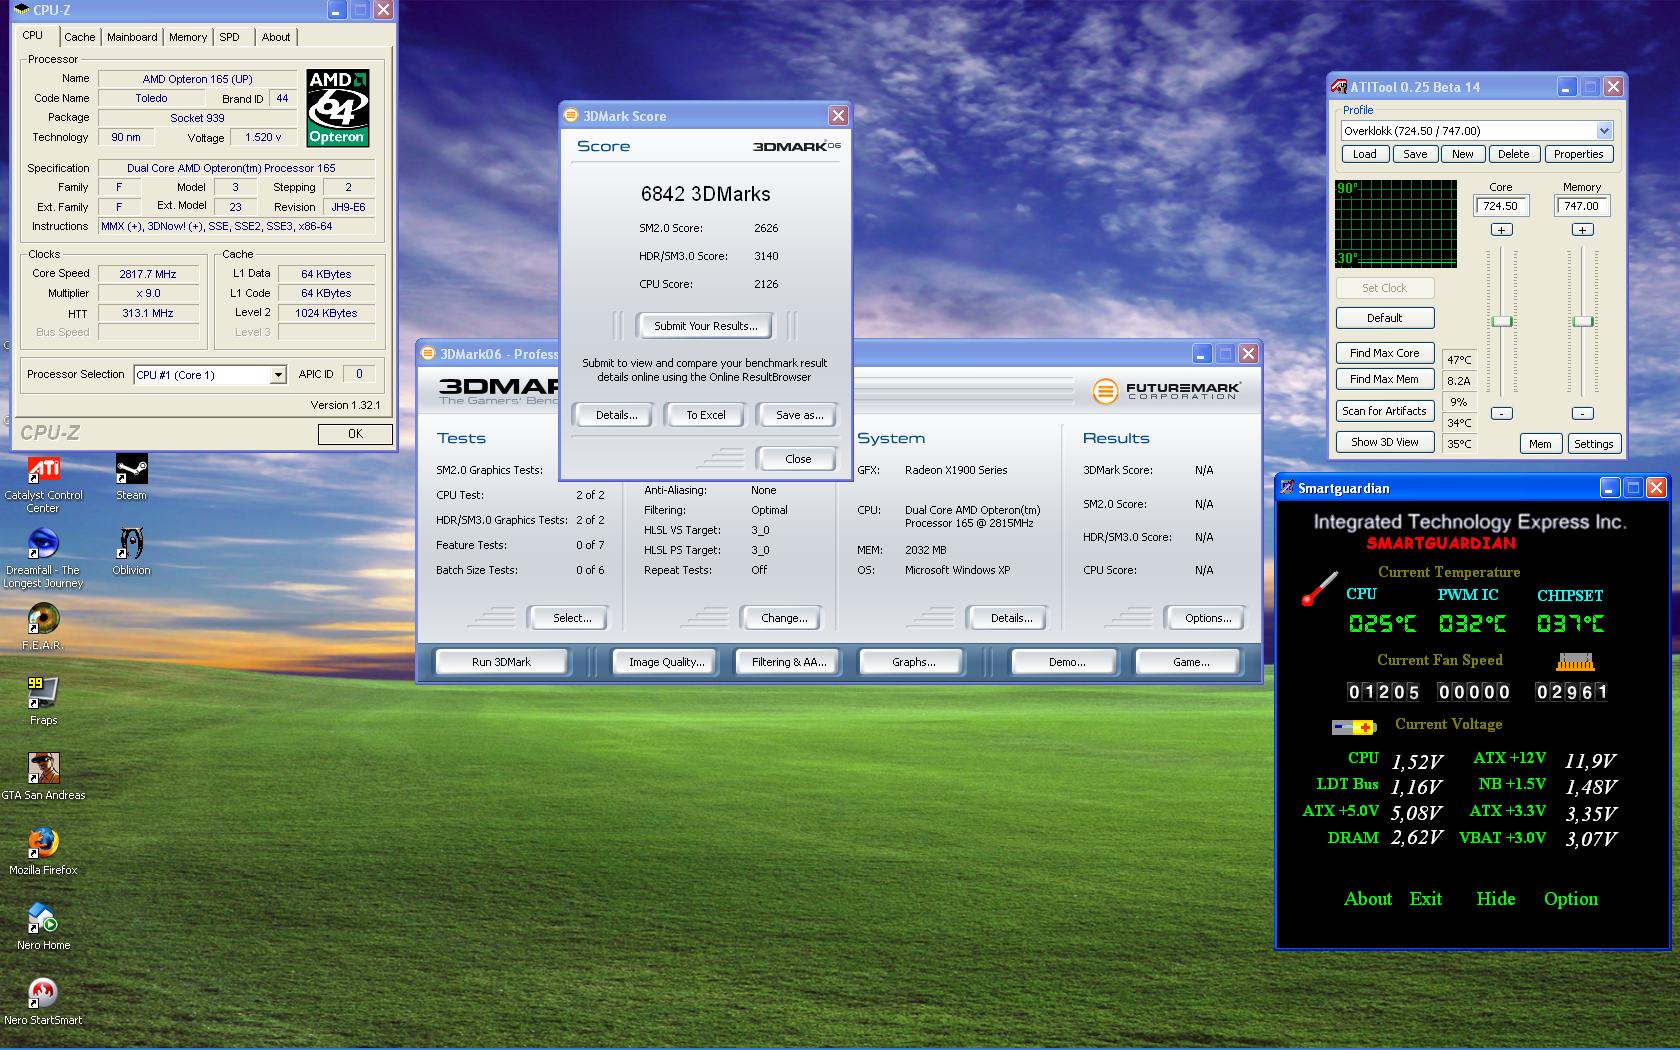This screenshot has height=1050, width=1680.
Task: Go to the About tab in CPU-Z
Action: (276, 37)
